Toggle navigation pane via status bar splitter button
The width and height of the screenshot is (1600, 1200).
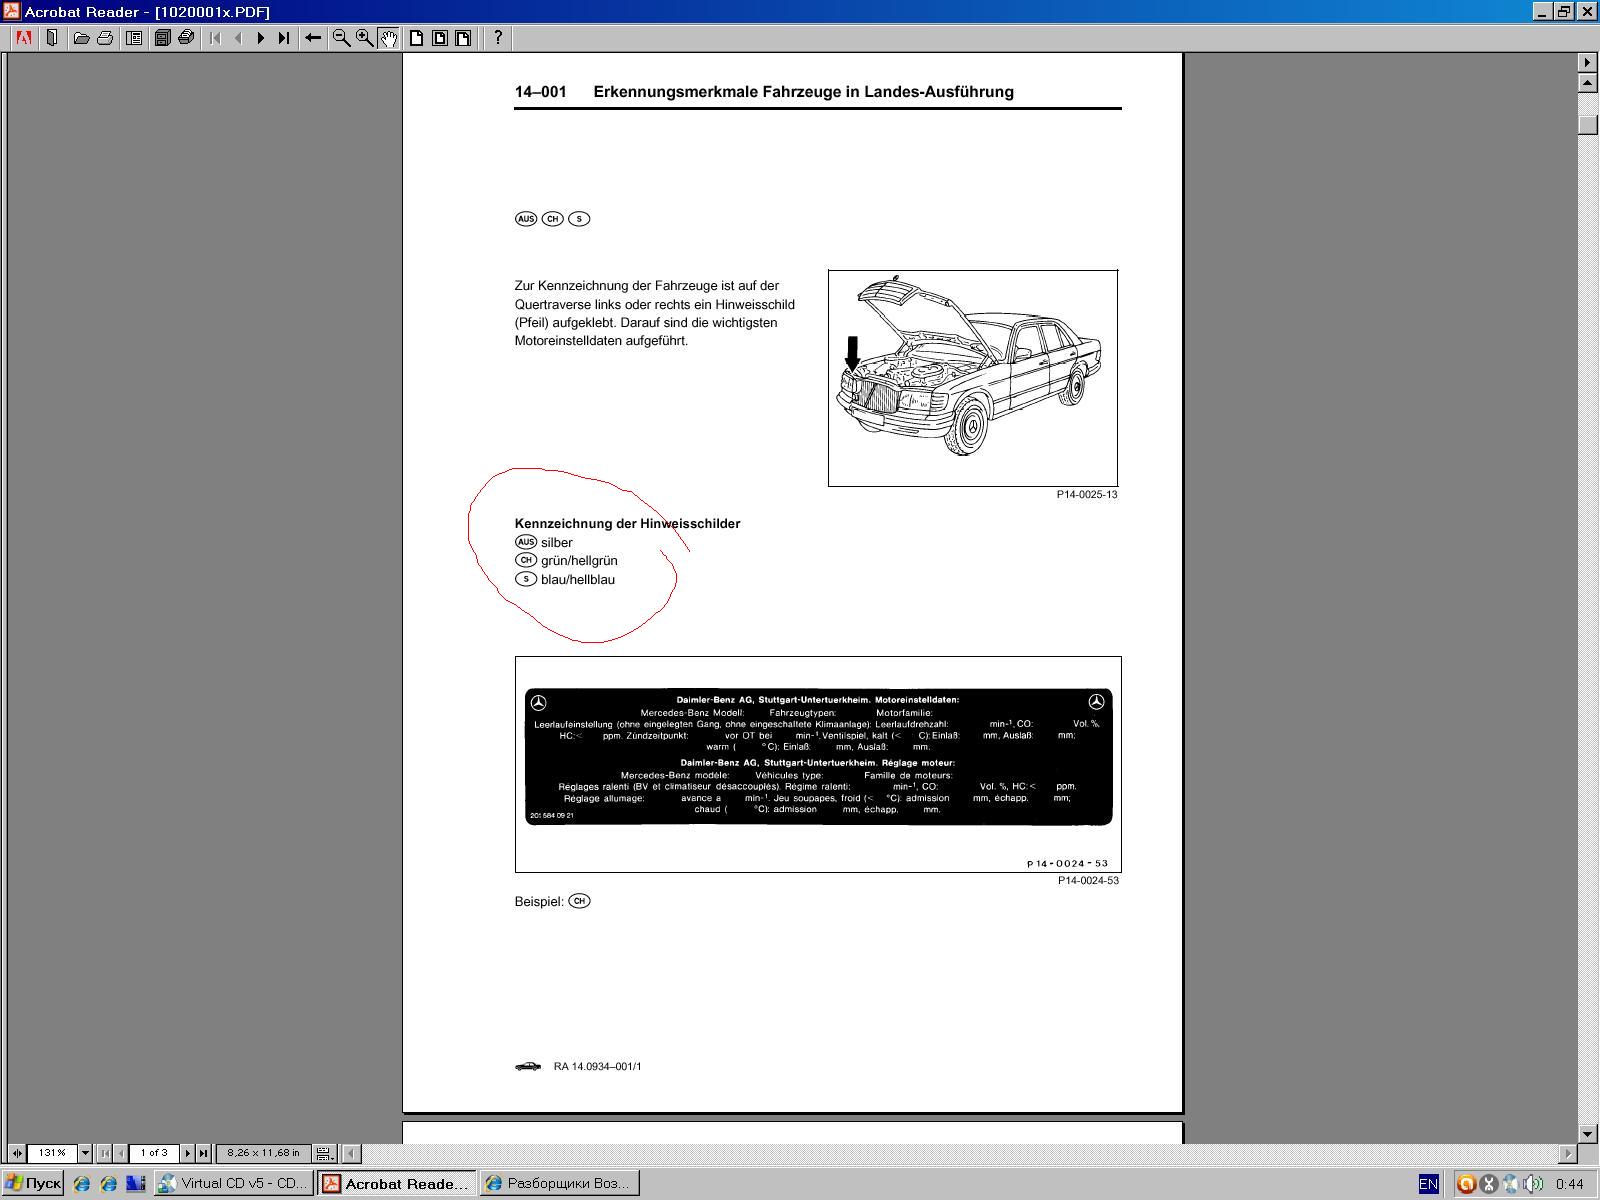coord(17,1153)
